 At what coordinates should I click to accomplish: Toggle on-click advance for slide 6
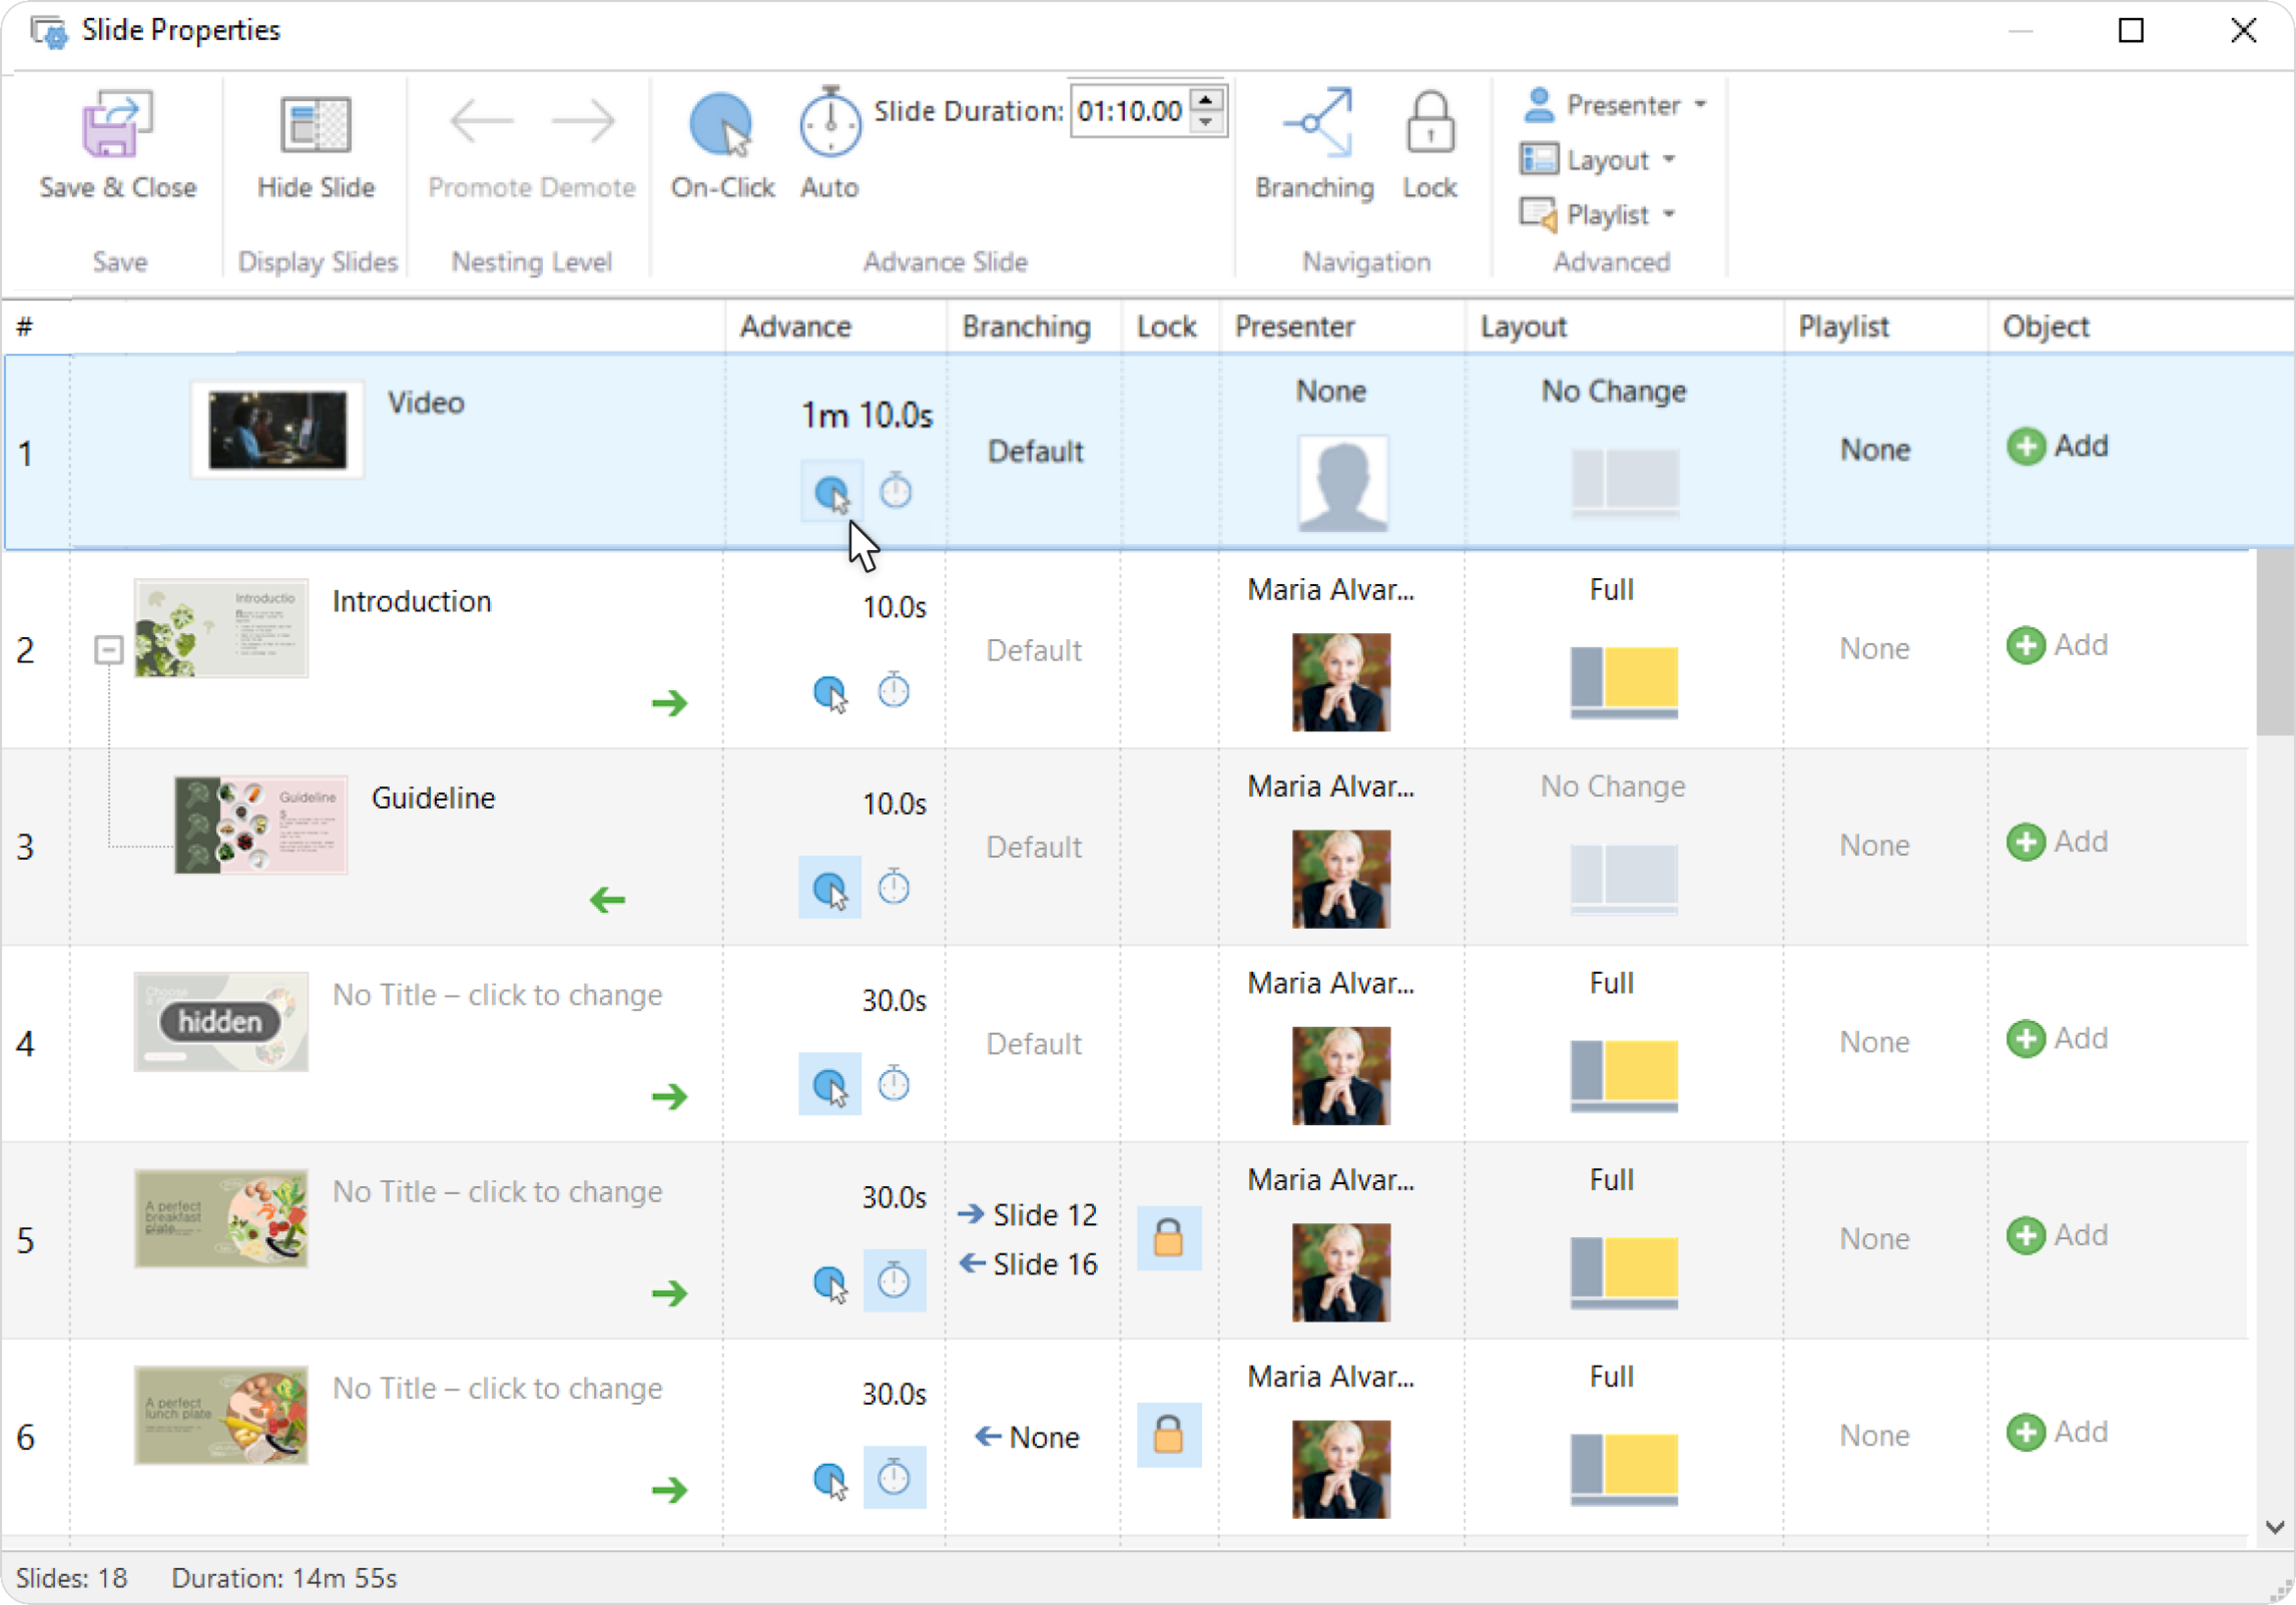click(829, 1479)
